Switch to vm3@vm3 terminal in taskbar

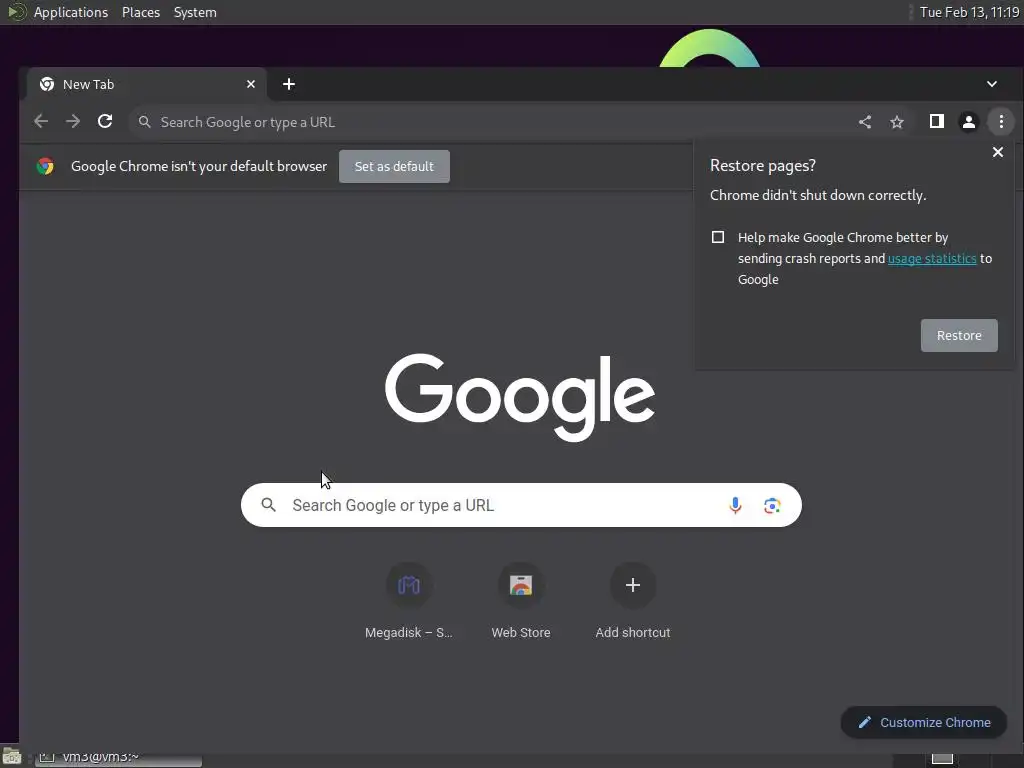point(118,758)
